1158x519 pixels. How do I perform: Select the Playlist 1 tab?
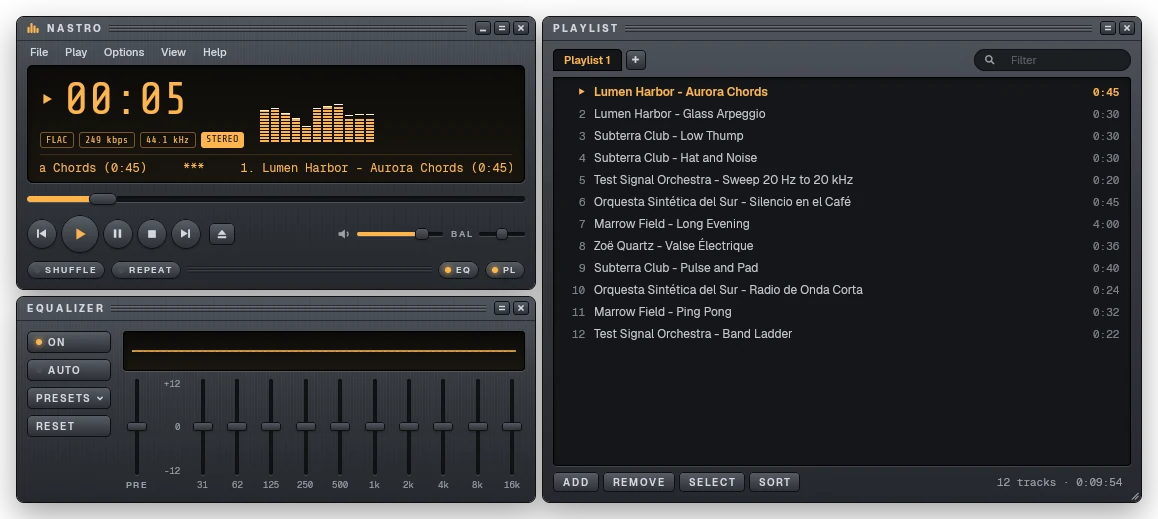(x=587, y=60)
